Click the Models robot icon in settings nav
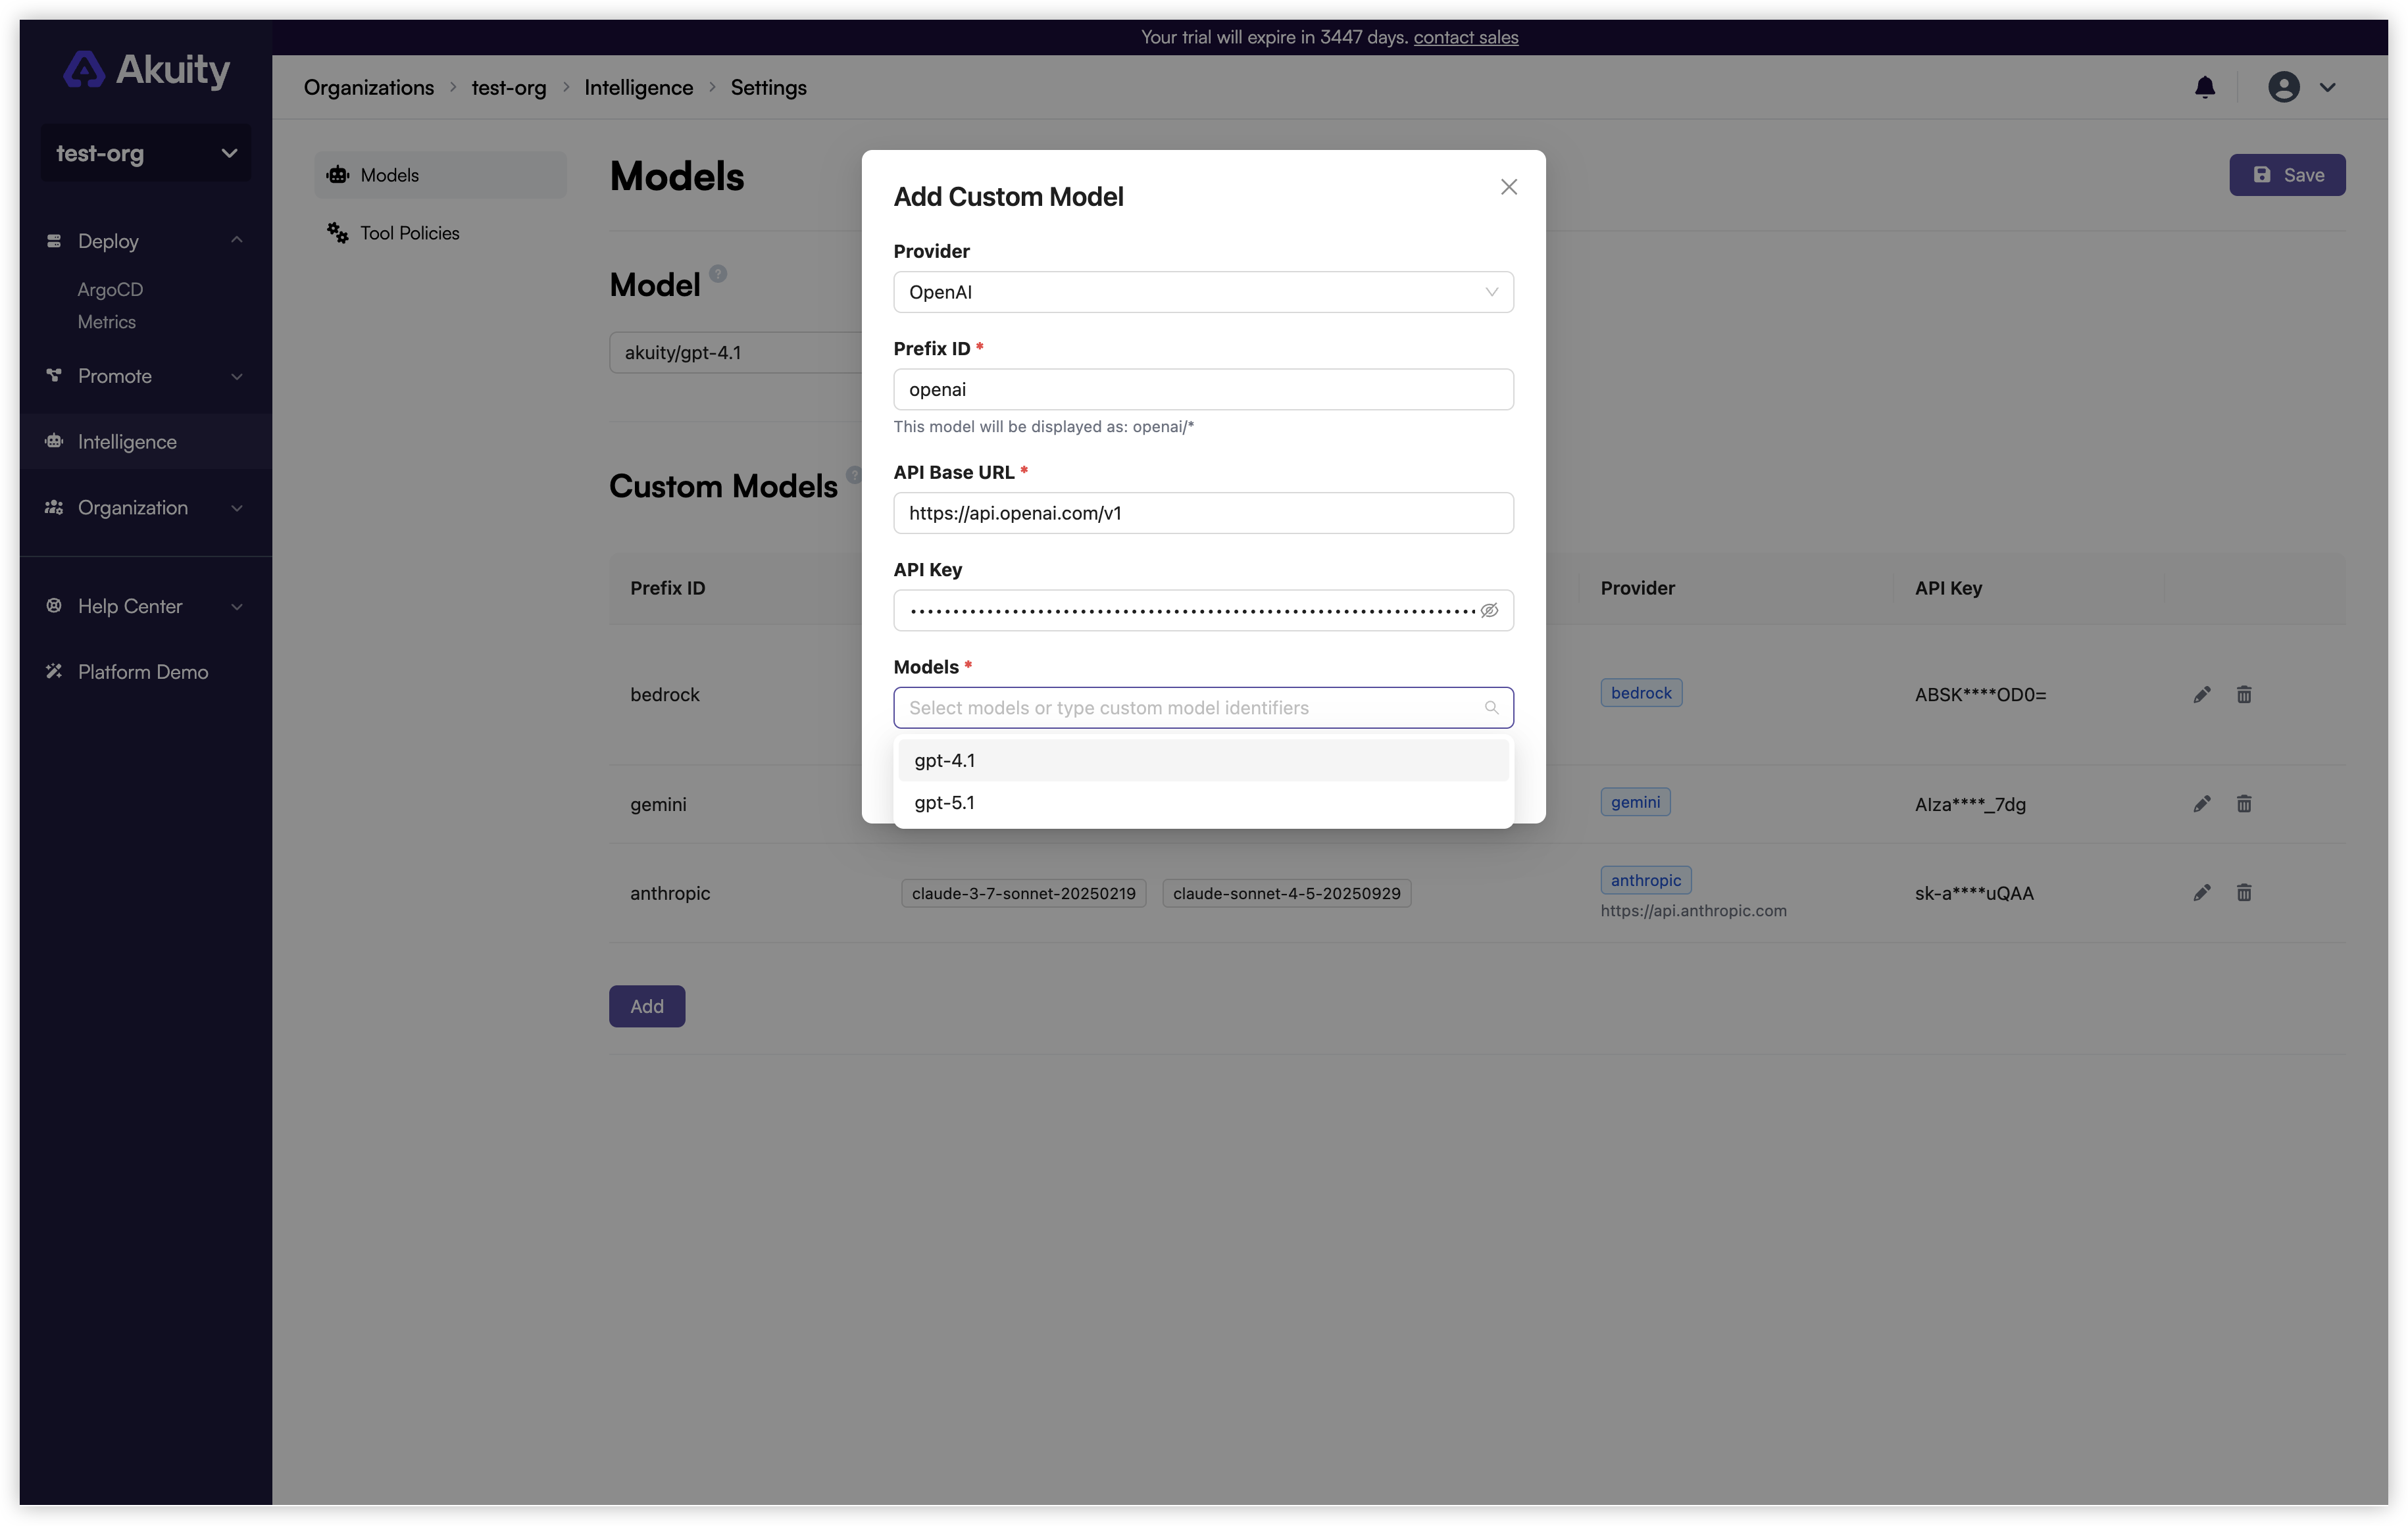The width and height of the screenshot is (2408, 1526). 338,175
